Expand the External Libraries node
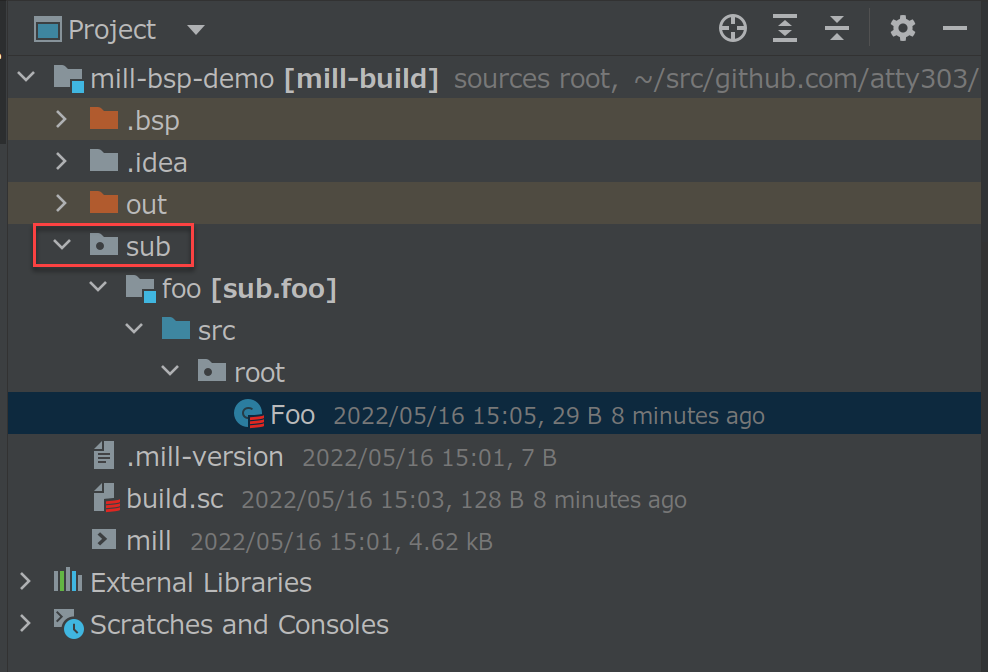Screen dimensions: 988x672 pos(25,582)
